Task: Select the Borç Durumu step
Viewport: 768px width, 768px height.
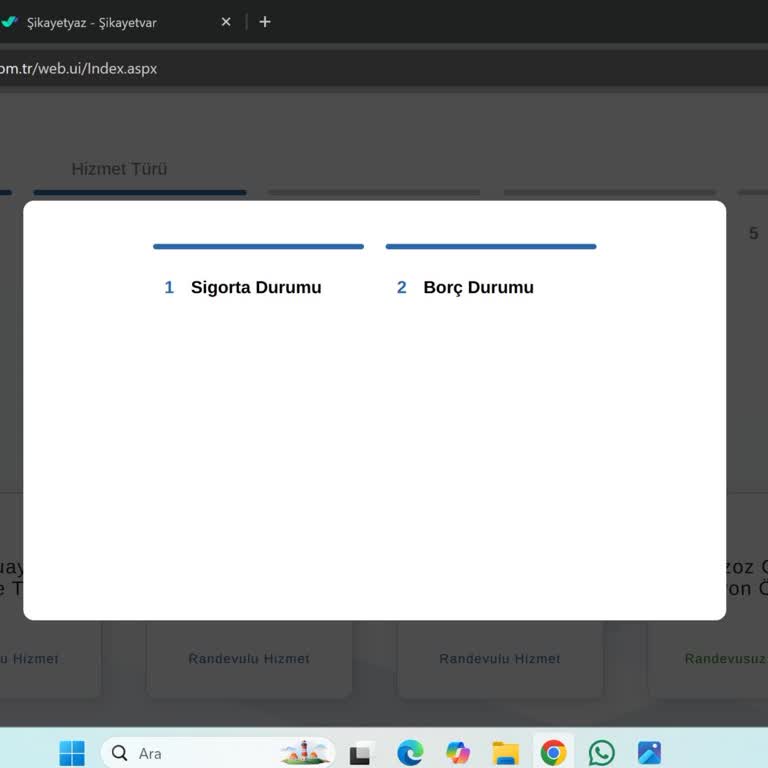Action: [x=478, y=288]
